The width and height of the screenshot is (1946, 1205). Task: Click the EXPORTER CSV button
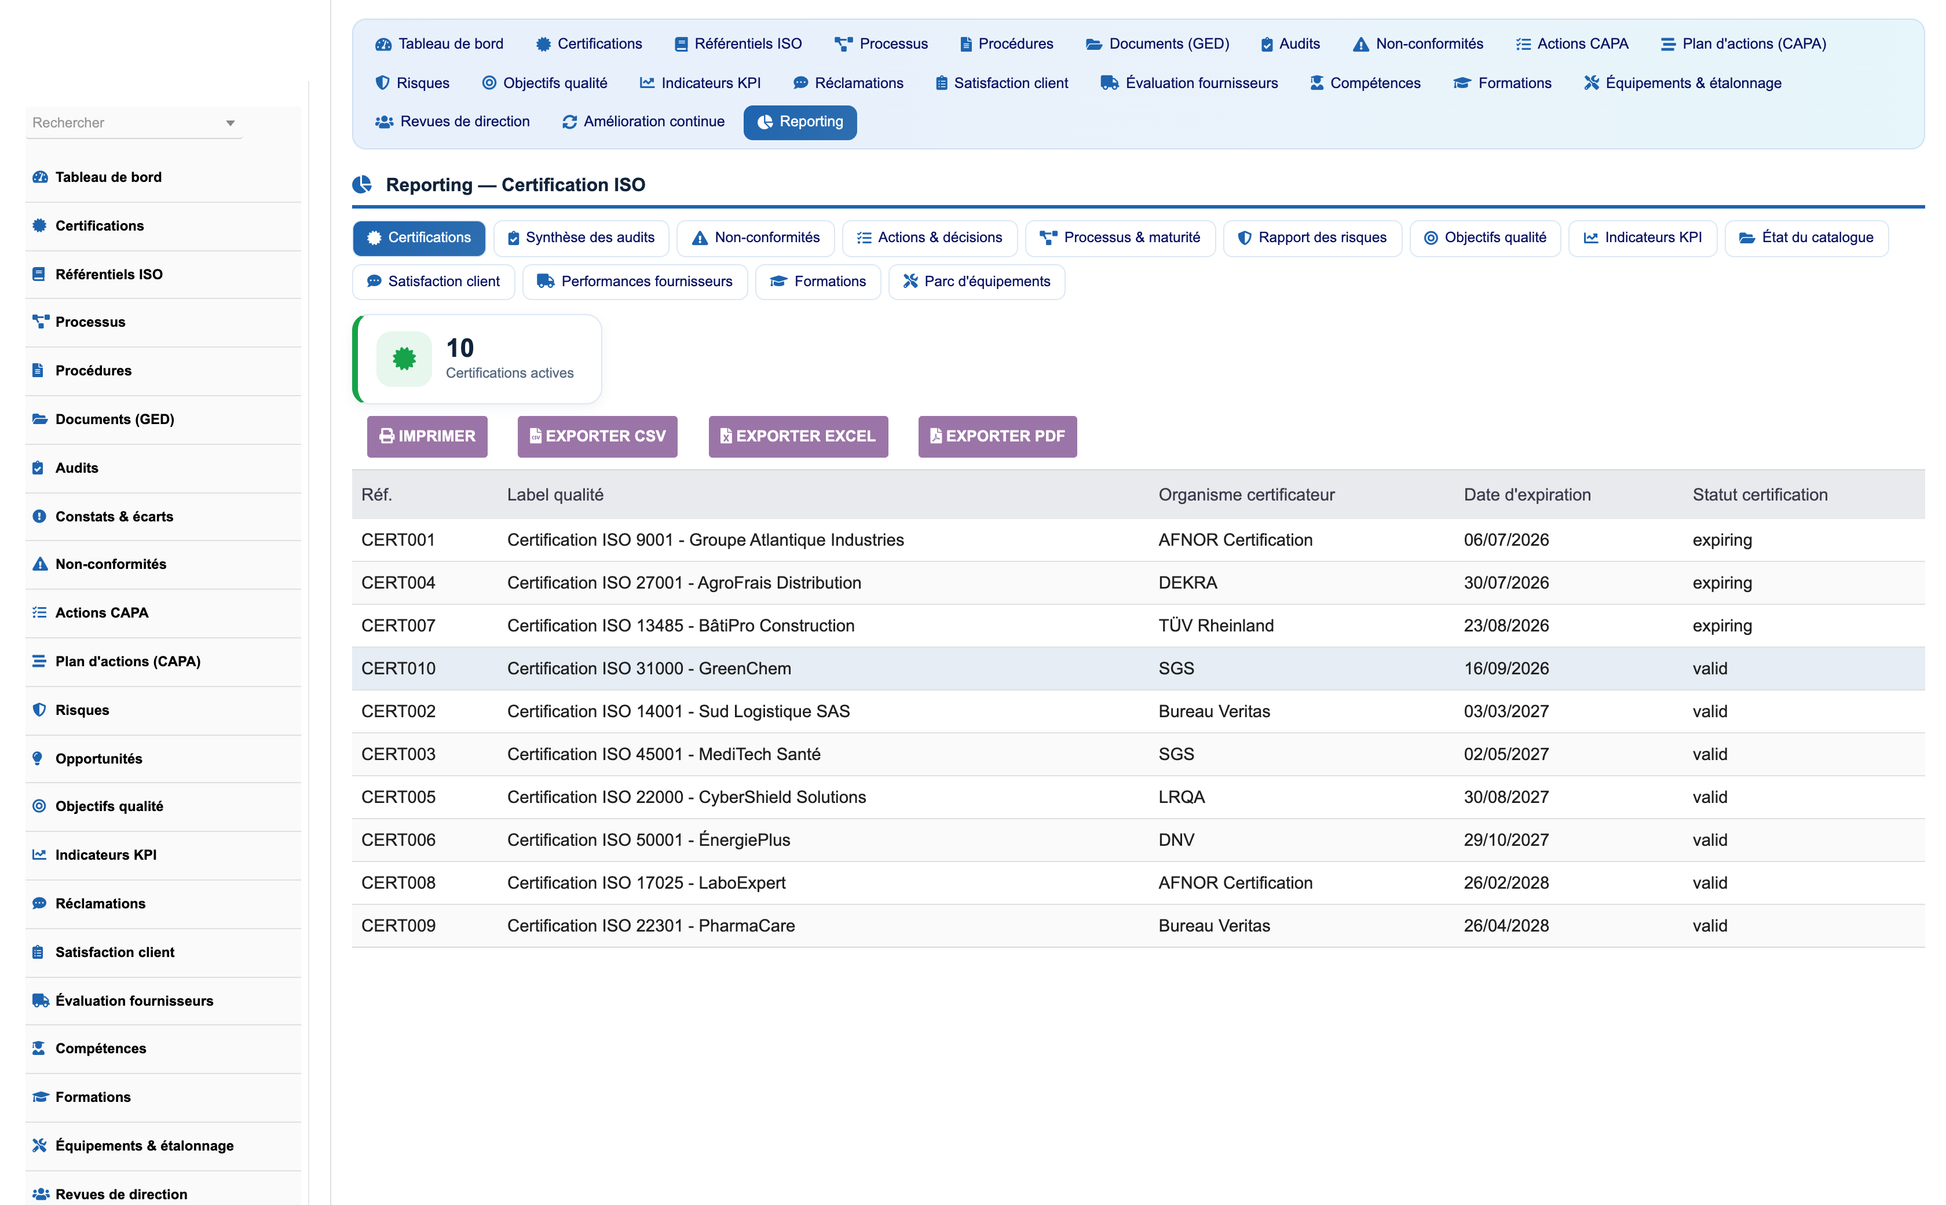(597, 437)
